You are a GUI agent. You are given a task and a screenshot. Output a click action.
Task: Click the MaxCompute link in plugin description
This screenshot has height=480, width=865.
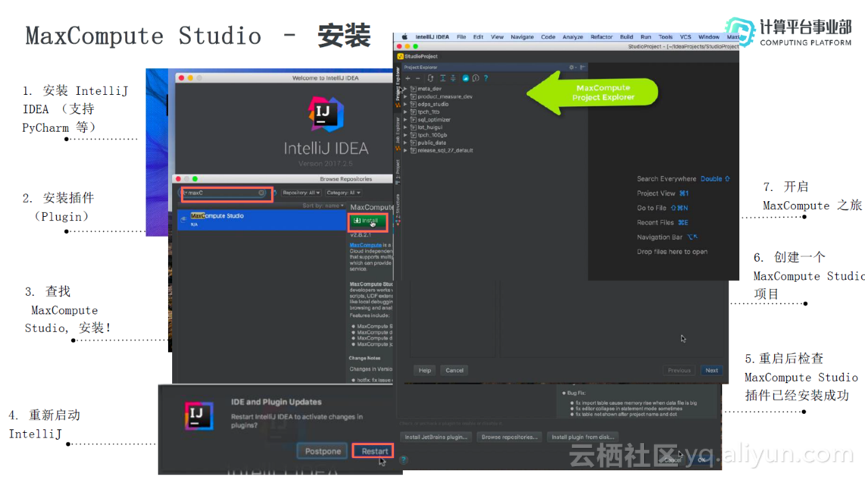click(x=365, y=245)
